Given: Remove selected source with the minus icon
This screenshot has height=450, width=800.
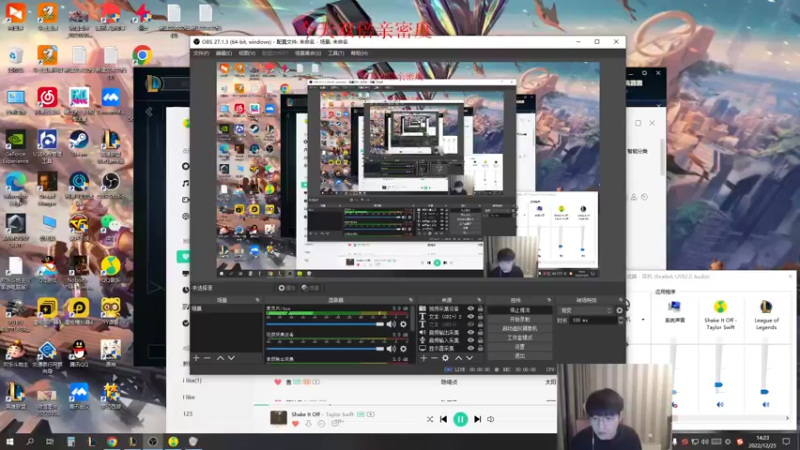Looking at the screenshot, I should tap(434, 358).
